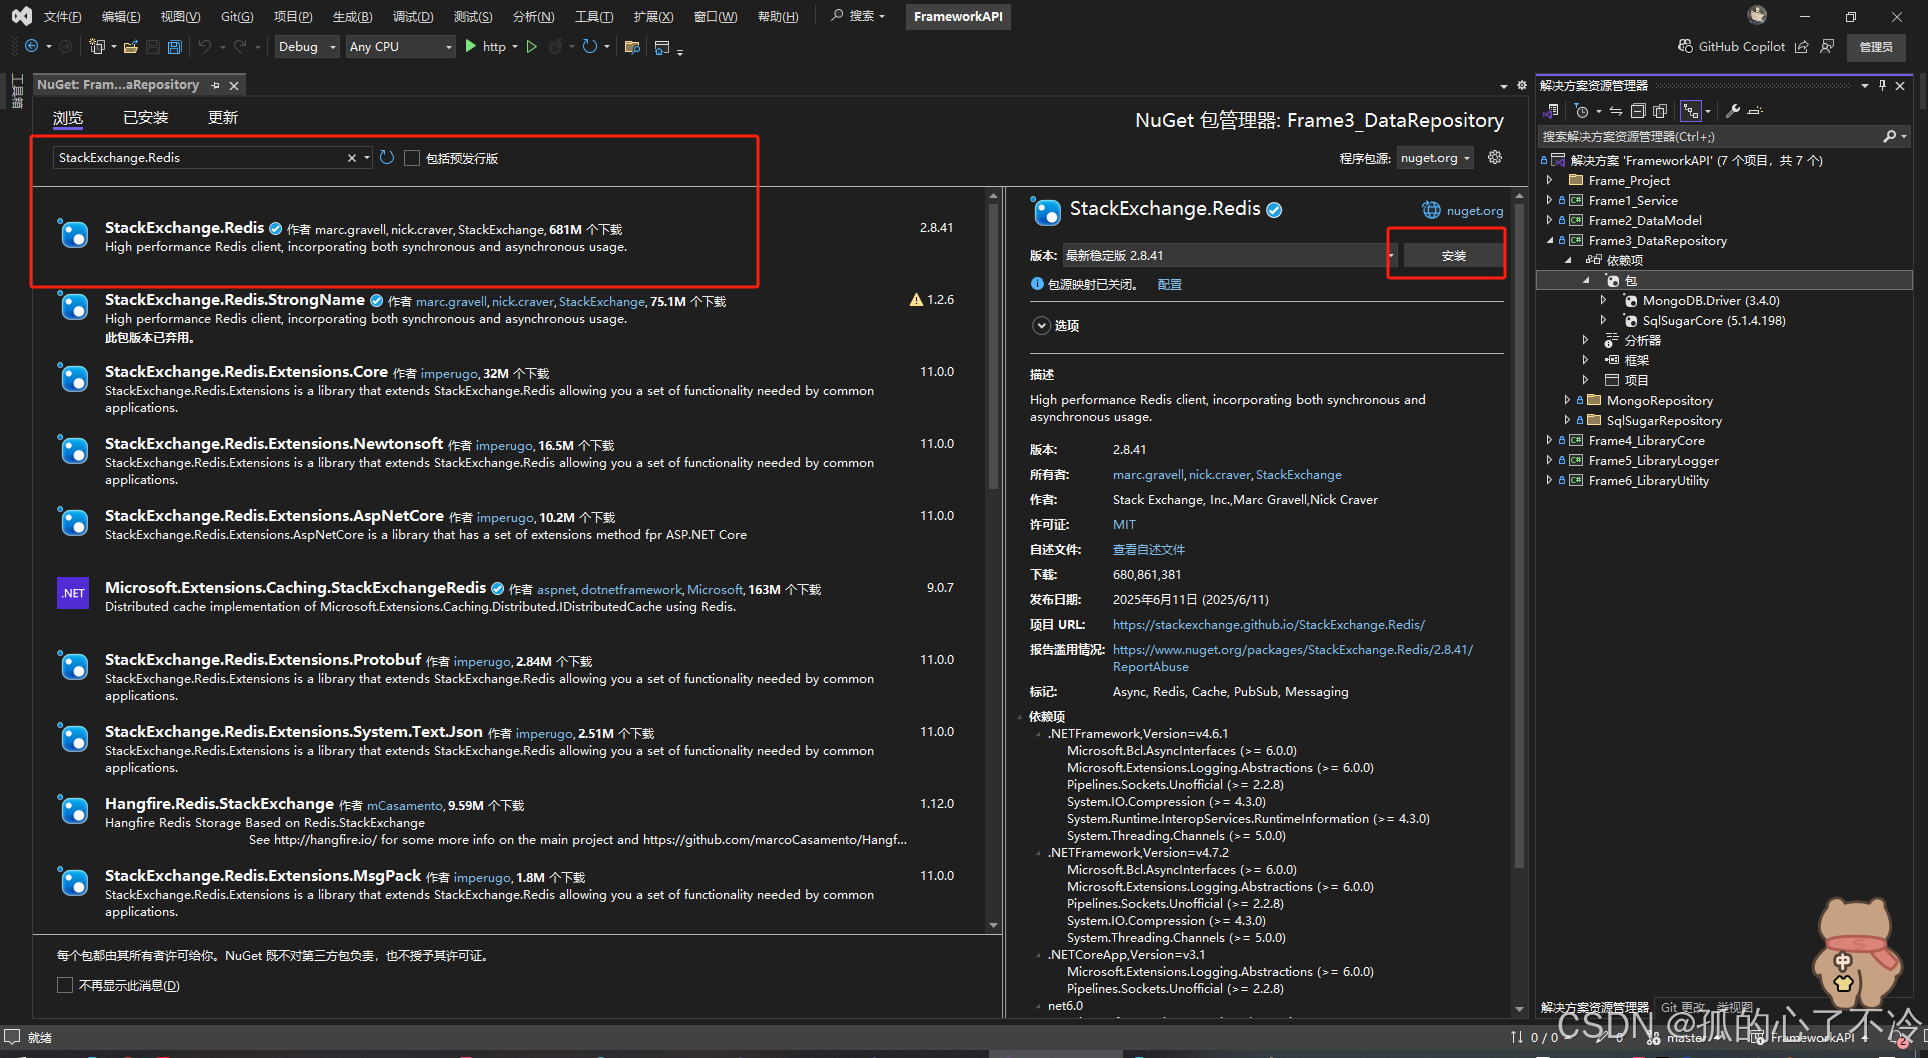
Task: Open the nuget.org package source dropdown
Action: (x=1435, y=158)
